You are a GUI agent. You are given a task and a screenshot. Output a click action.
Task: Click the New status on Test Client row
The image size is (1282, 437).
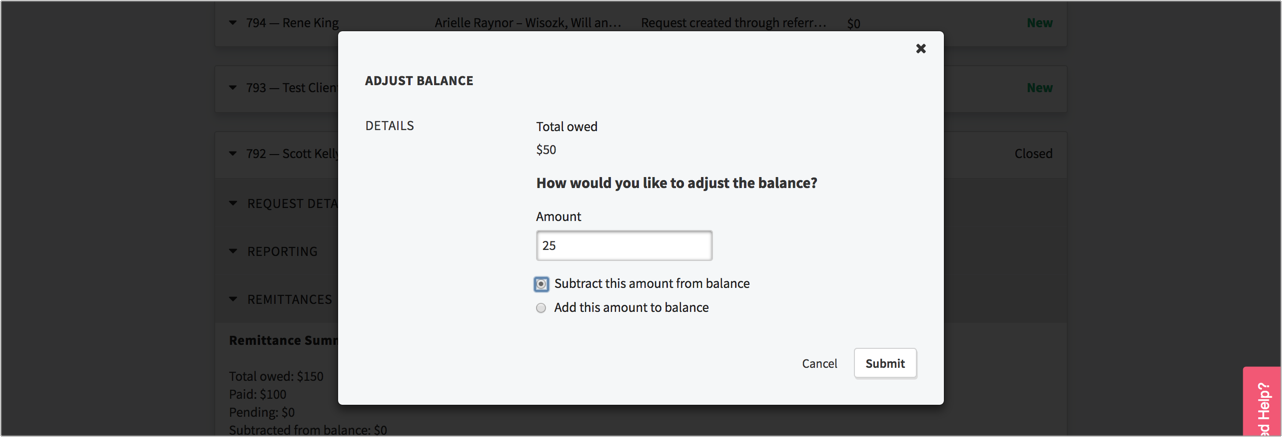1039,88
